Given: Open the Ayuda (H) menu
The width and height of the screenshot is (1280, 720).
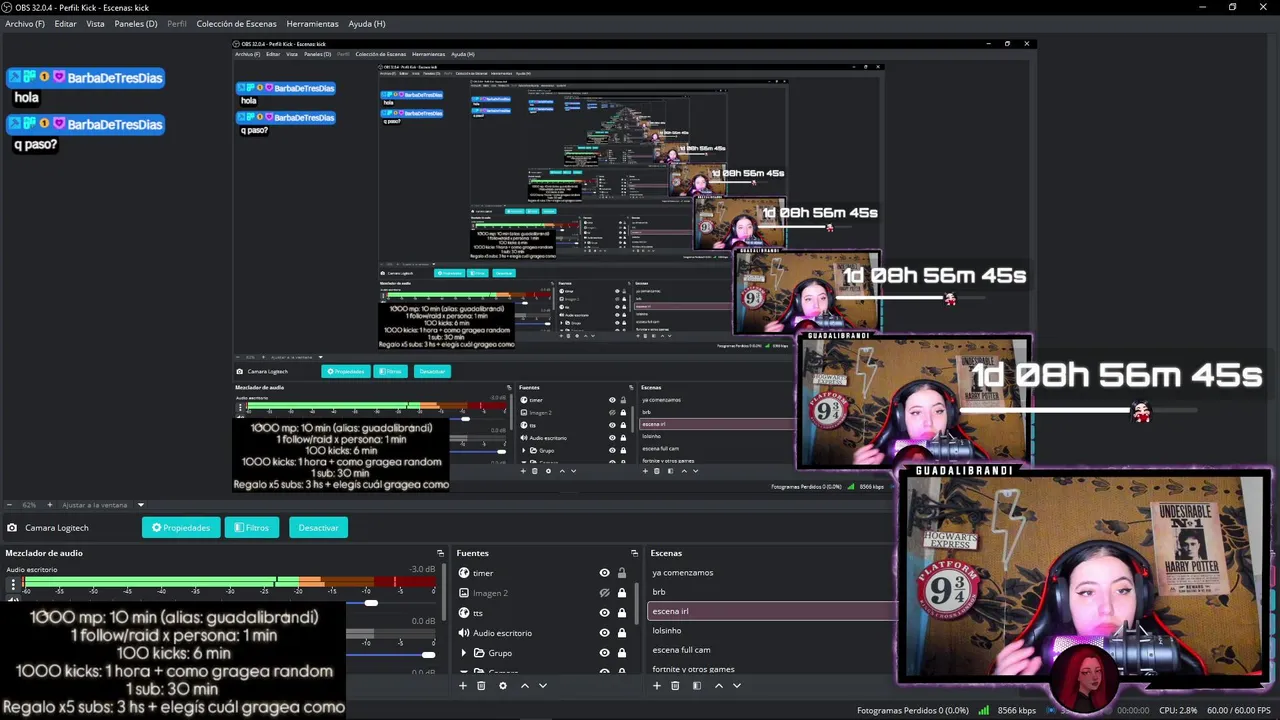Looking at the screenshot, I should coord(367,23).
